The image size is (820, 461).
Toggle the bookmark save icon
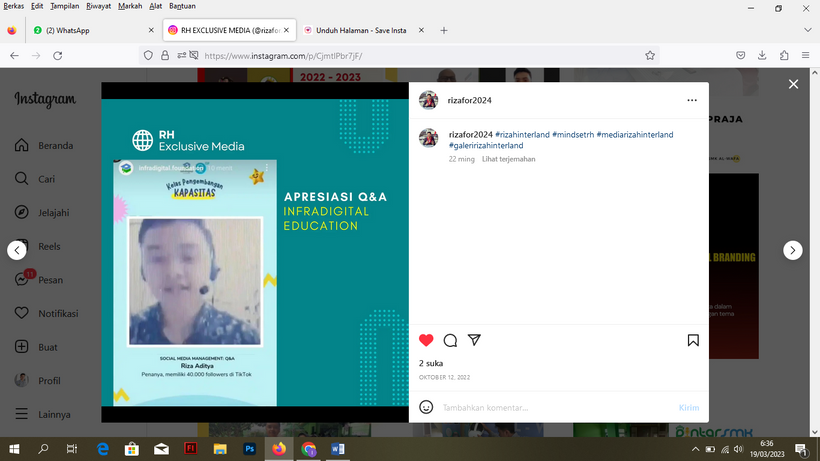(x=693, y=340)
